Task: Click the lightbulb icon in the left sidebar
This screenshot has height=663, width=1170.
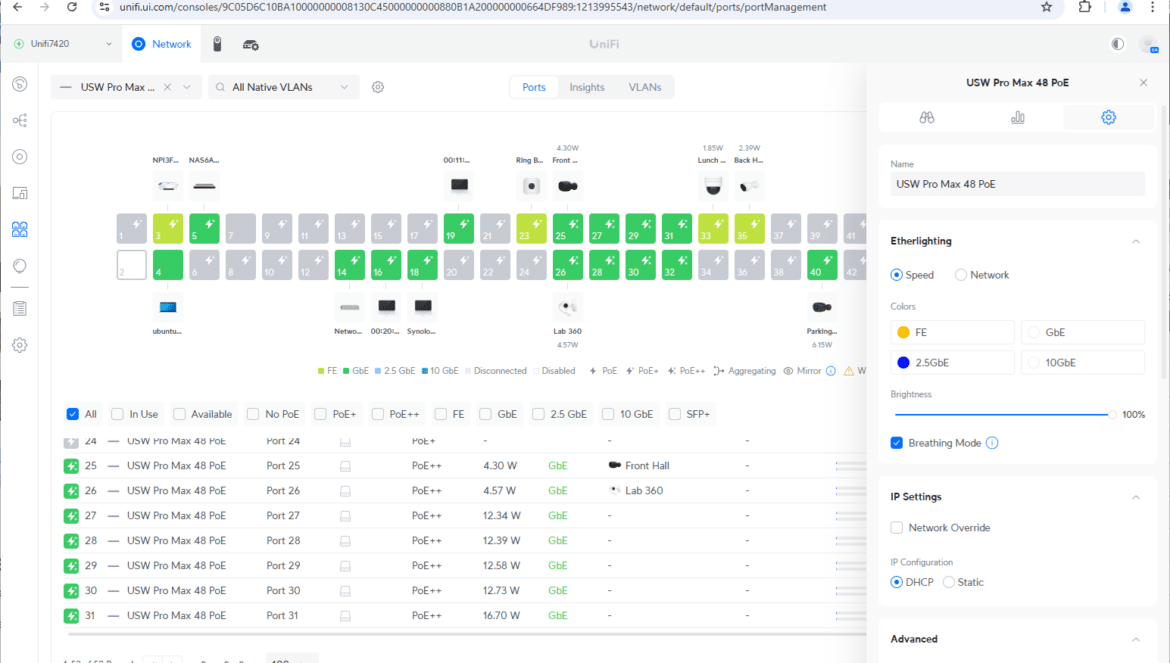Action: [20, 266]
